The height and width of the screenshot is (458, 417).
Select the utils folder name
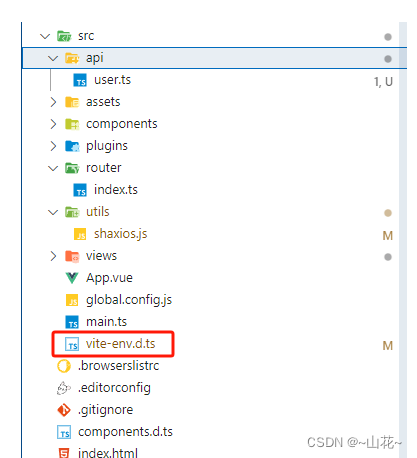click(x=98, y=212)
